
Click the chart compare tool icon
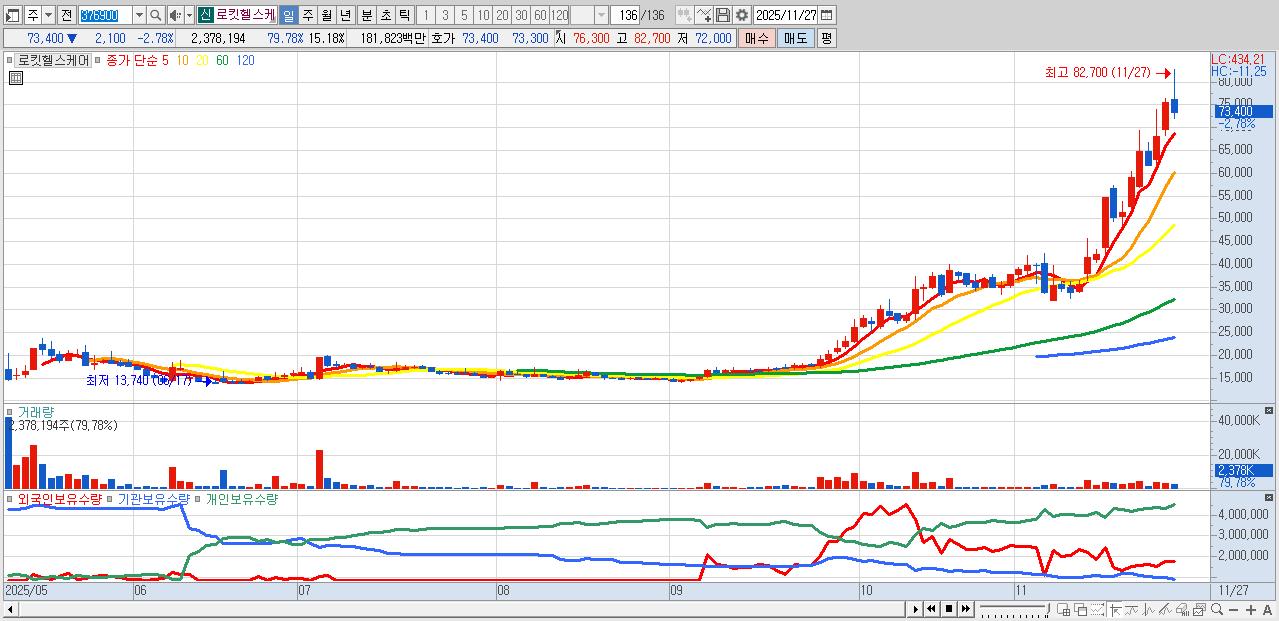684,15
